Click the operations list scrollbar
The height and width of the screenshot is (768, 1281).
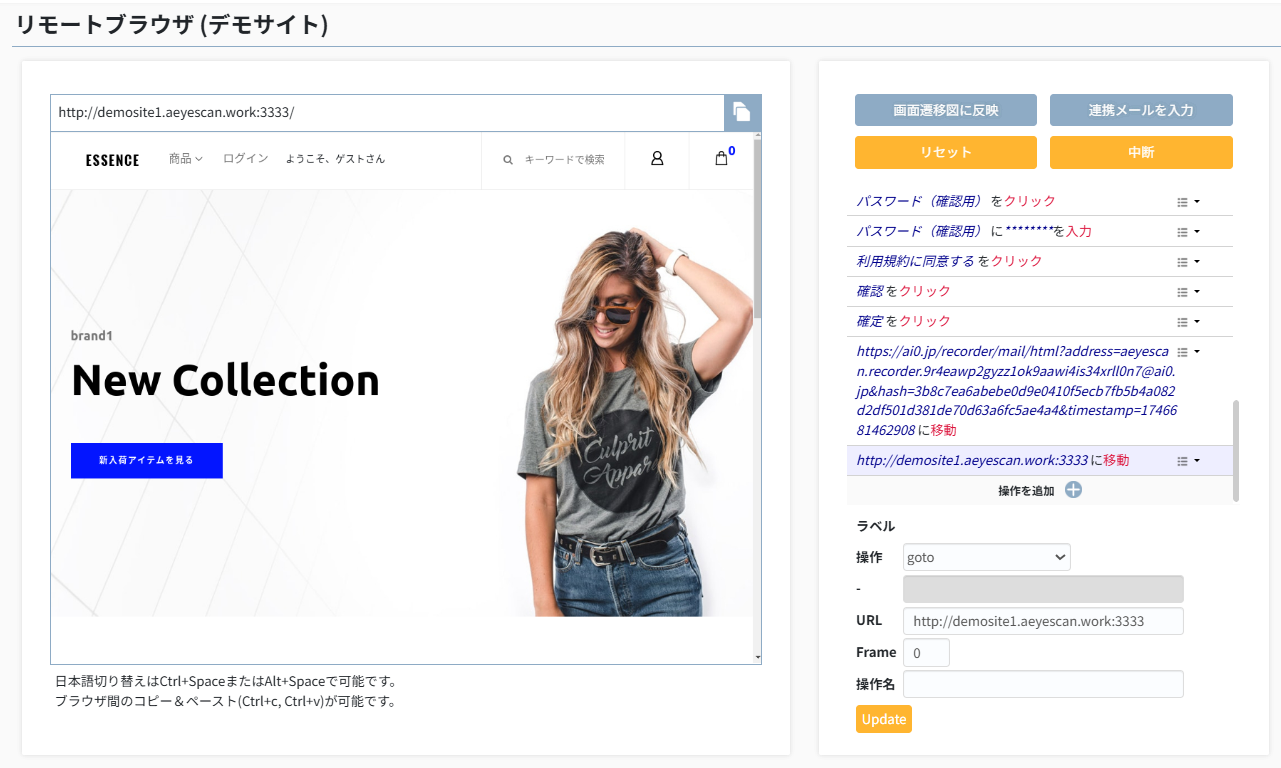1236,450
